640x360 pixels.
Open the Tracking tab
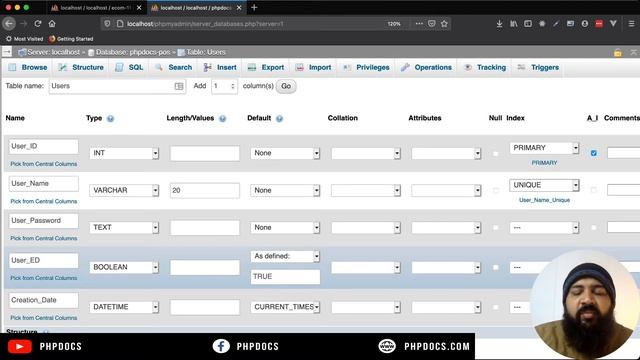pyautogui.click(x=485, y=67)
